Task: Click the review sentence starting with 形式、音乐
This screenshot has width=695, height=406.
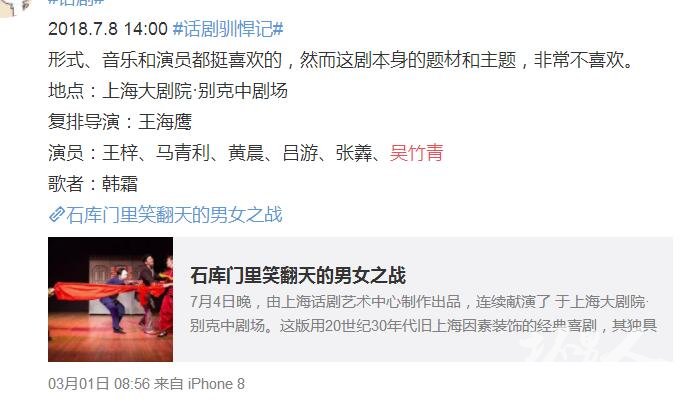Action: [x=341, y=60]
